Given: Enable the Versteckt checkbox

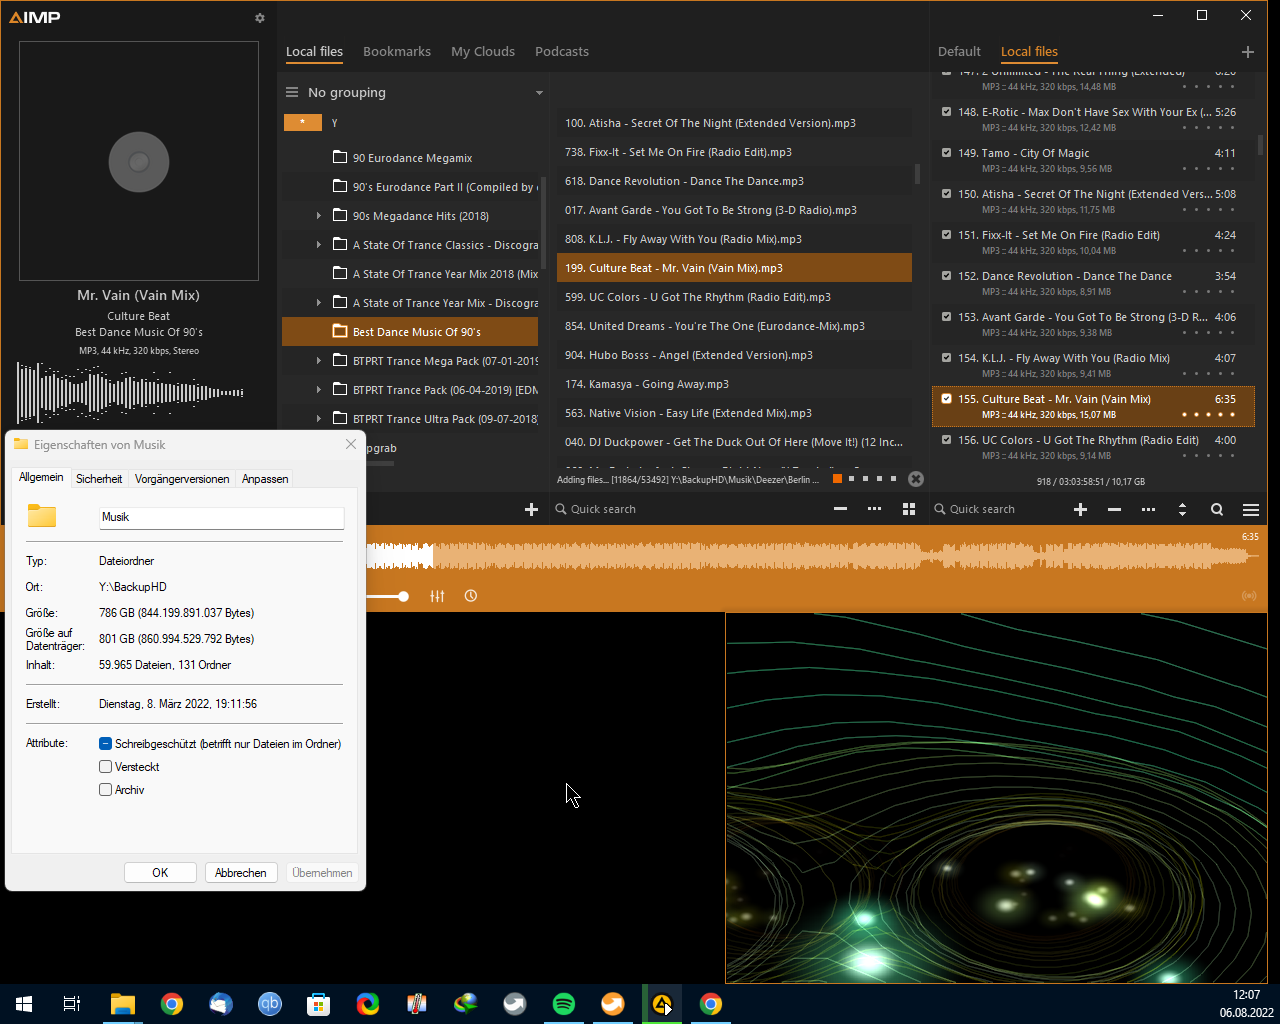Looking at the screenshot, I should point(105,767).
